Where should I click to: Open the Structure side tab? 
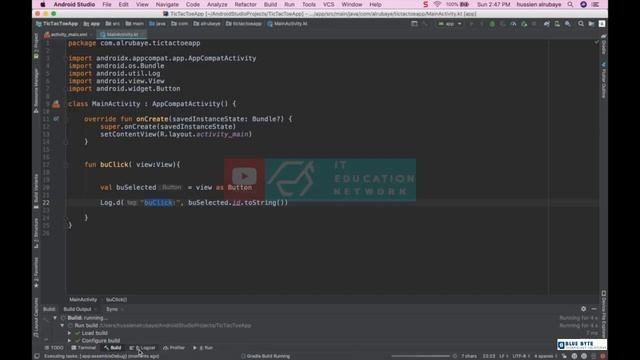click(36, 233)
